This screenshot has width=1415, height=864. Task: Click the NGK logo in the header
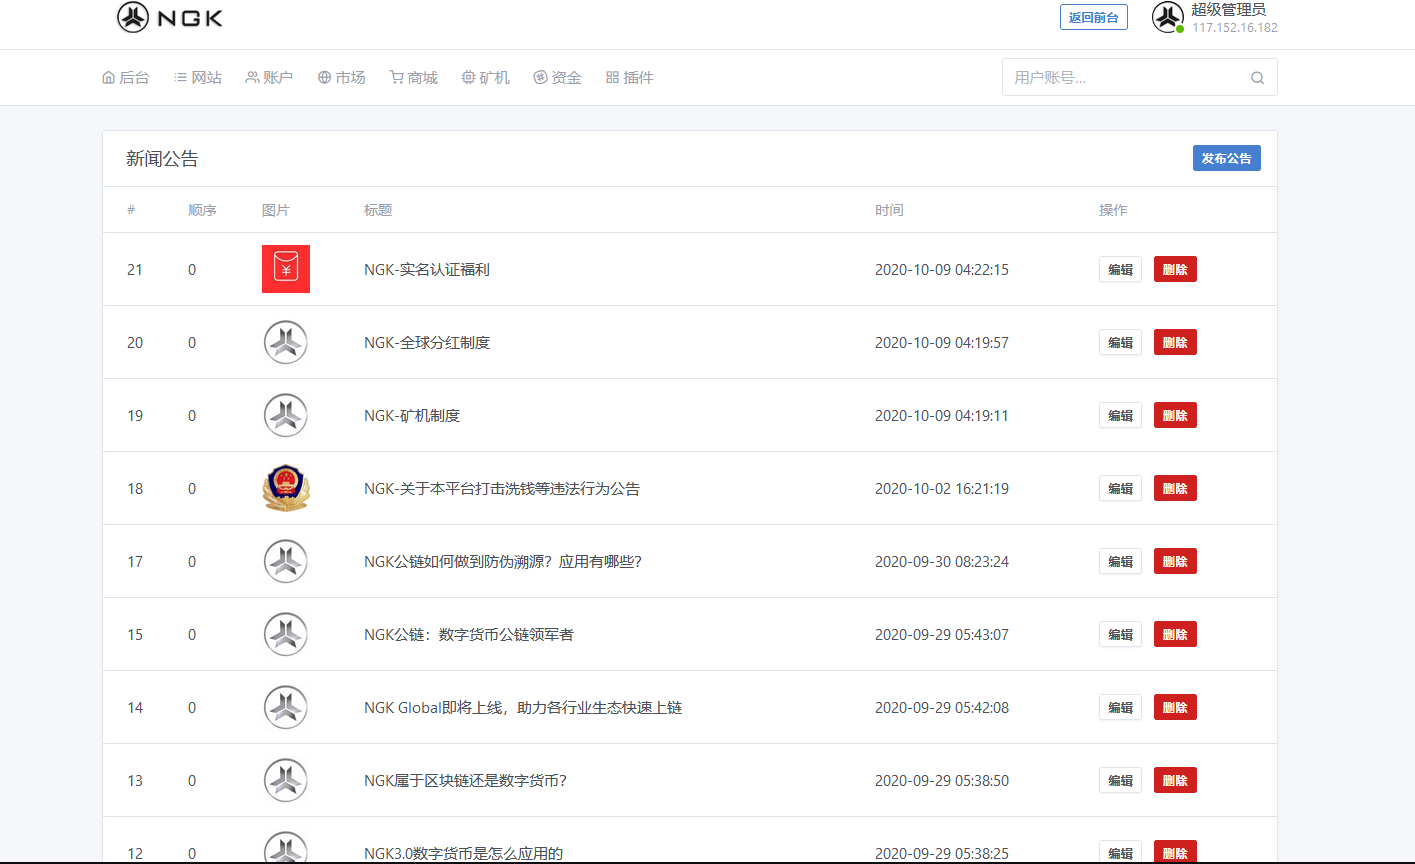pyautogui.click(x=170, y=18)
